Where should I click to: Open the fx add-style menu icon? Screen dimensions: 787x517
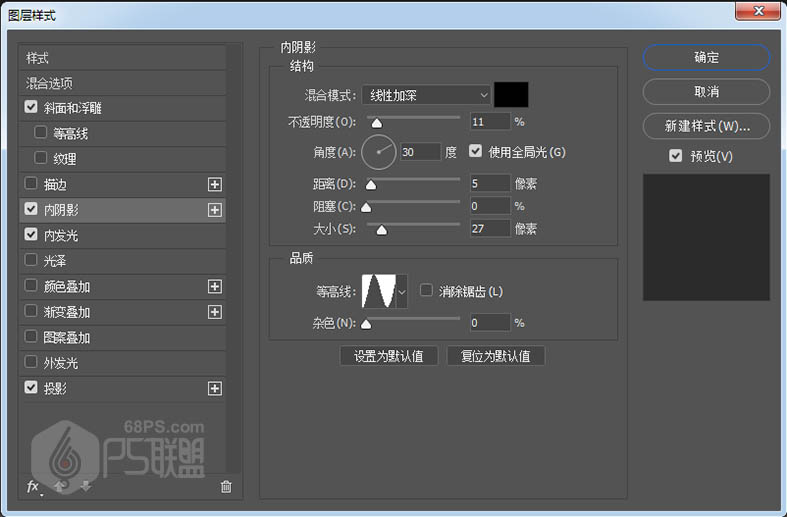pyautogui.click(x=33, y=486)
